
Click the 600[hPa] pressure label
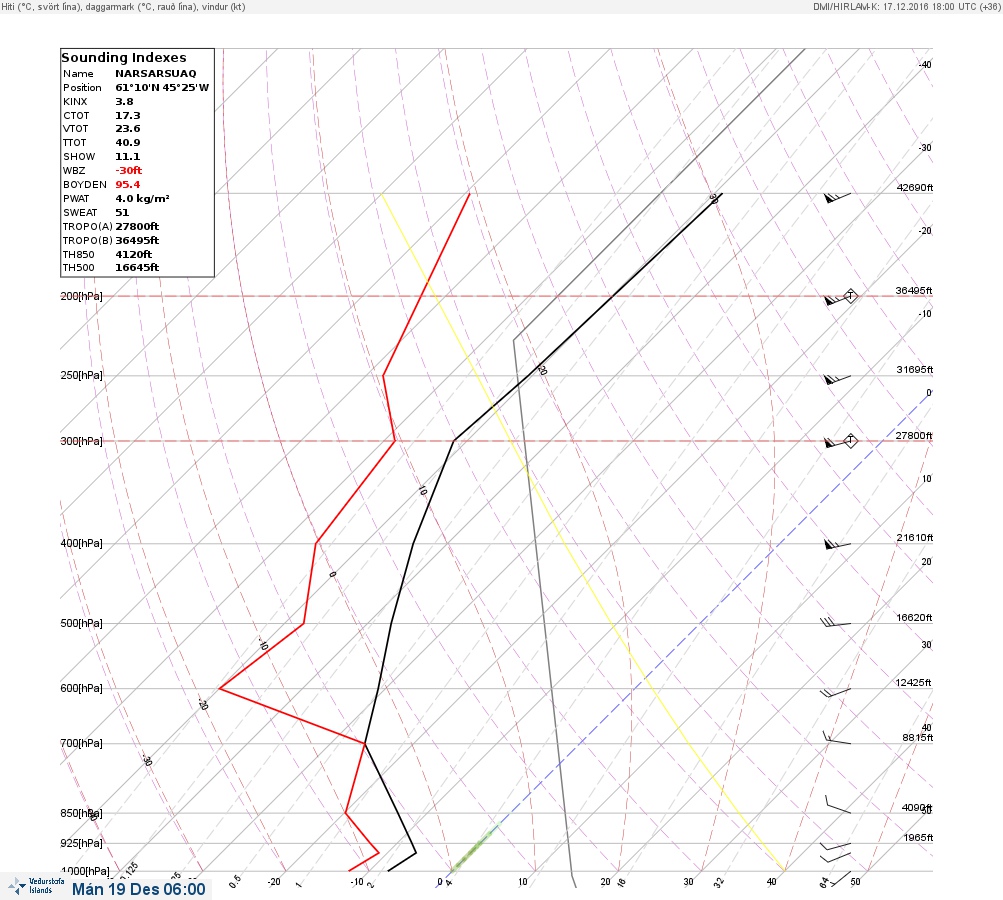[81, 688]
